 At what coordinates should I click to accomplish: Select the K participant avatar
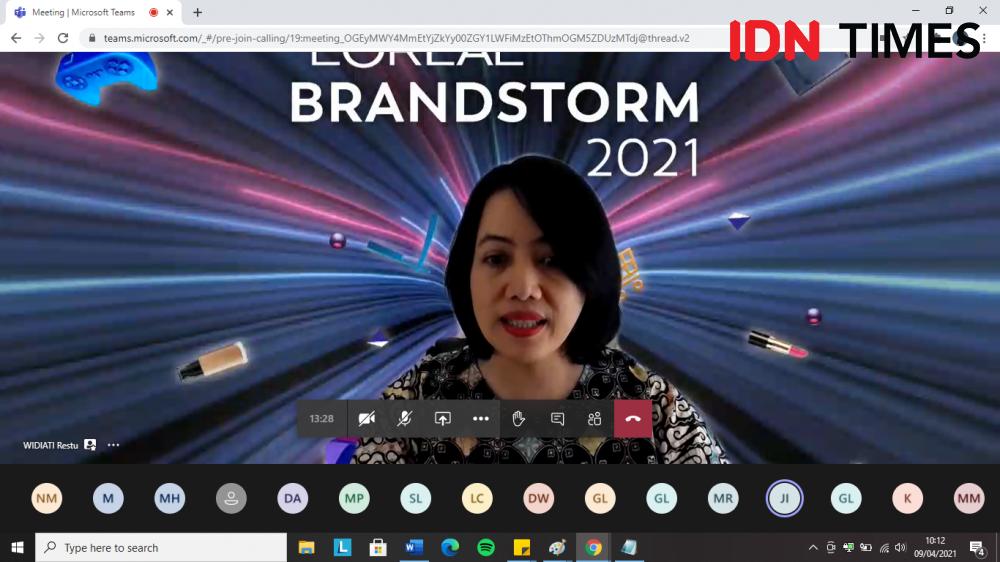tap(908, 498)
